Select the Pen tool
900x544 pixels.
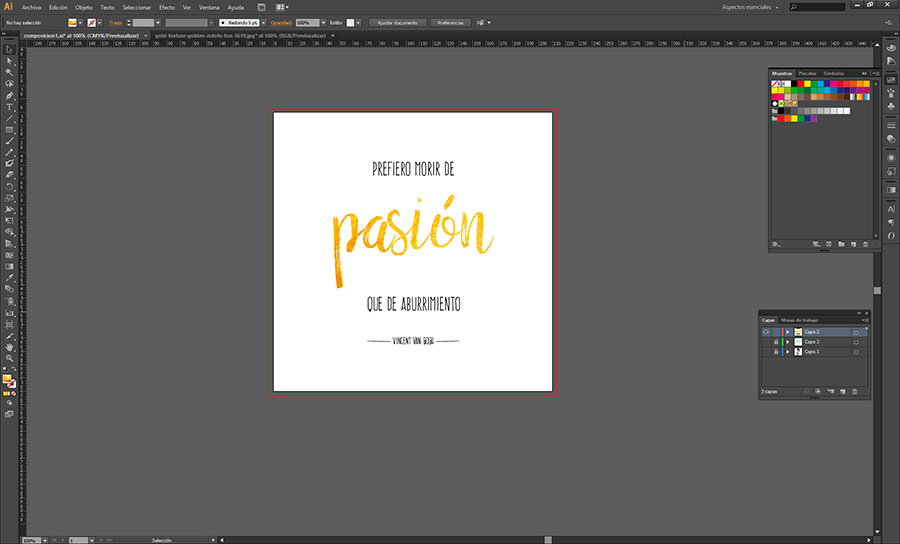tap(9, 96)
